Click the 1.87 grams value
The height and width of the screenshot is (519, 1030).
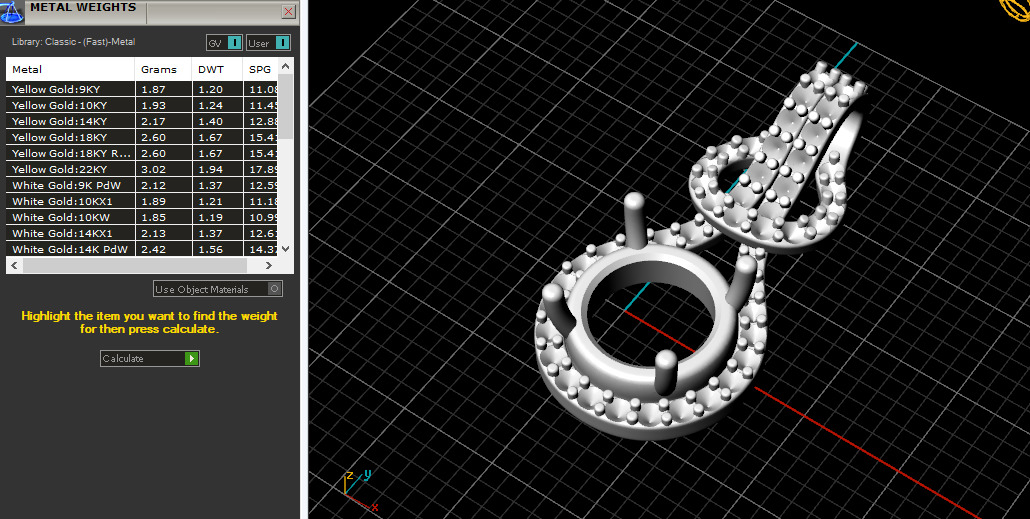153,89
